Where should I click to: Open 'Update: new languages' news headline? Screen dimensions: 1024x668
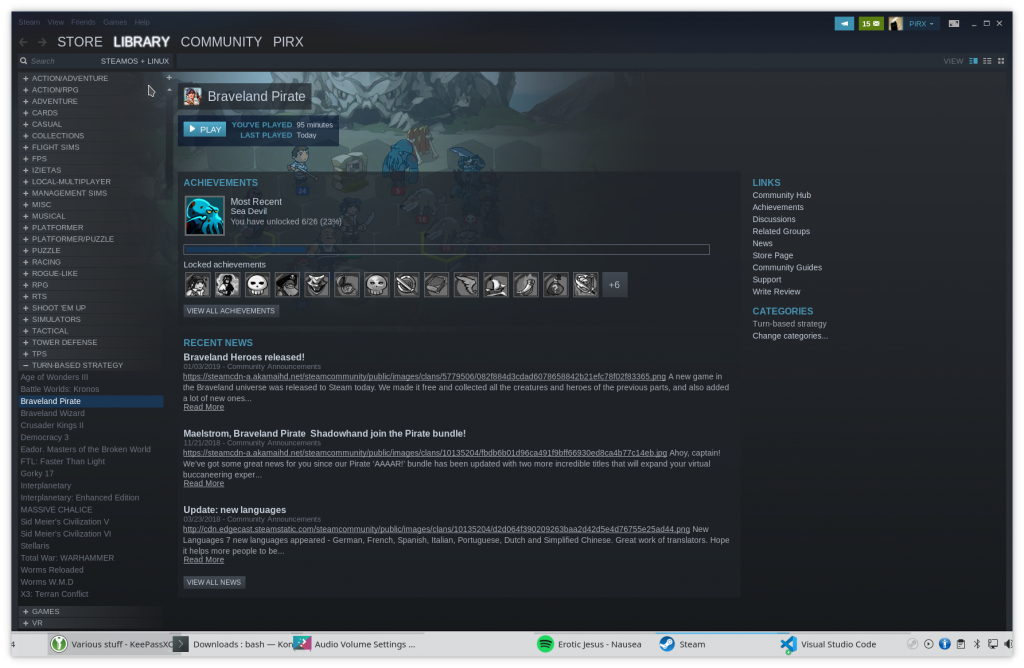pyautogui.click(x=234, y=510)
